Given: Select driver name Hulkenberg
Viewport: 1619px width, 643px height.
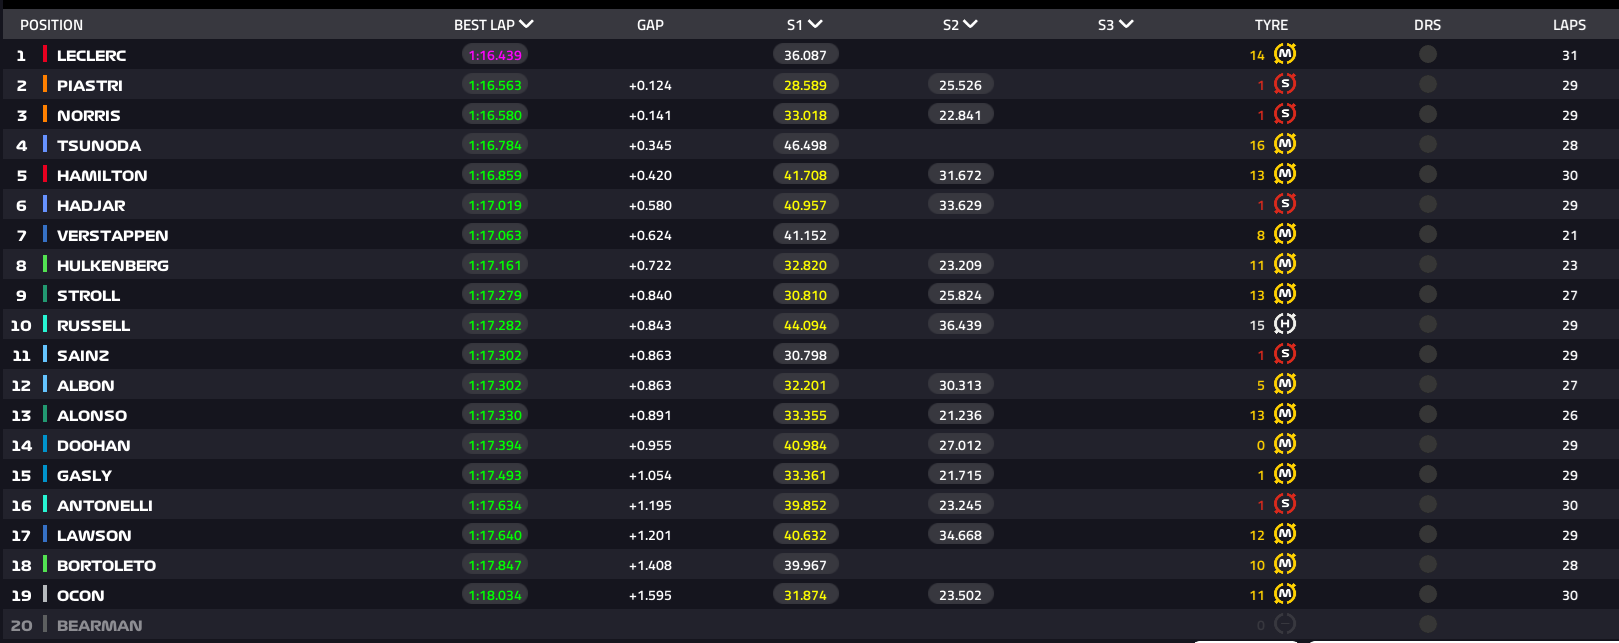Looking at the screenshot, I should point(112,266).
